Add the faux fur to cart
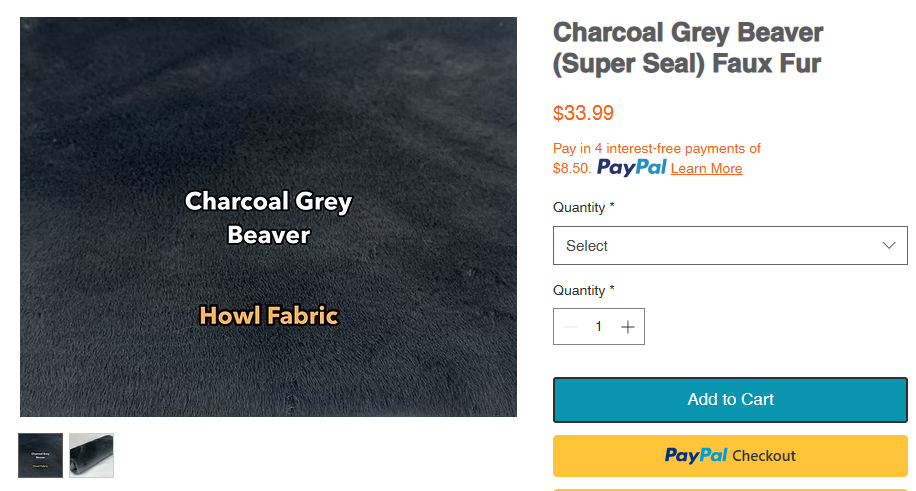The width and height of the screenshot is (916, 491). (730, 400)
